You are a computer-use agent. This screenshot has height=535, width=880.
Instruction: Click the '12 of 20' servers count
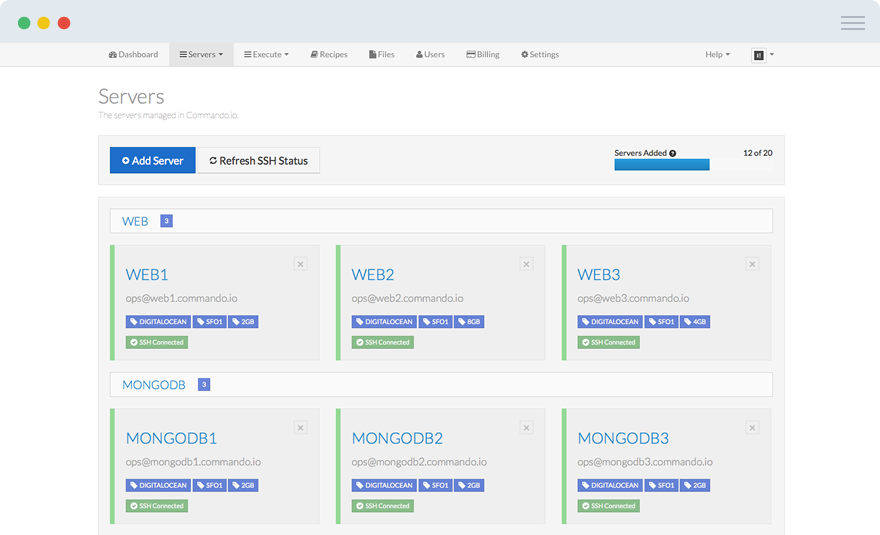click(x=758, y=153)
